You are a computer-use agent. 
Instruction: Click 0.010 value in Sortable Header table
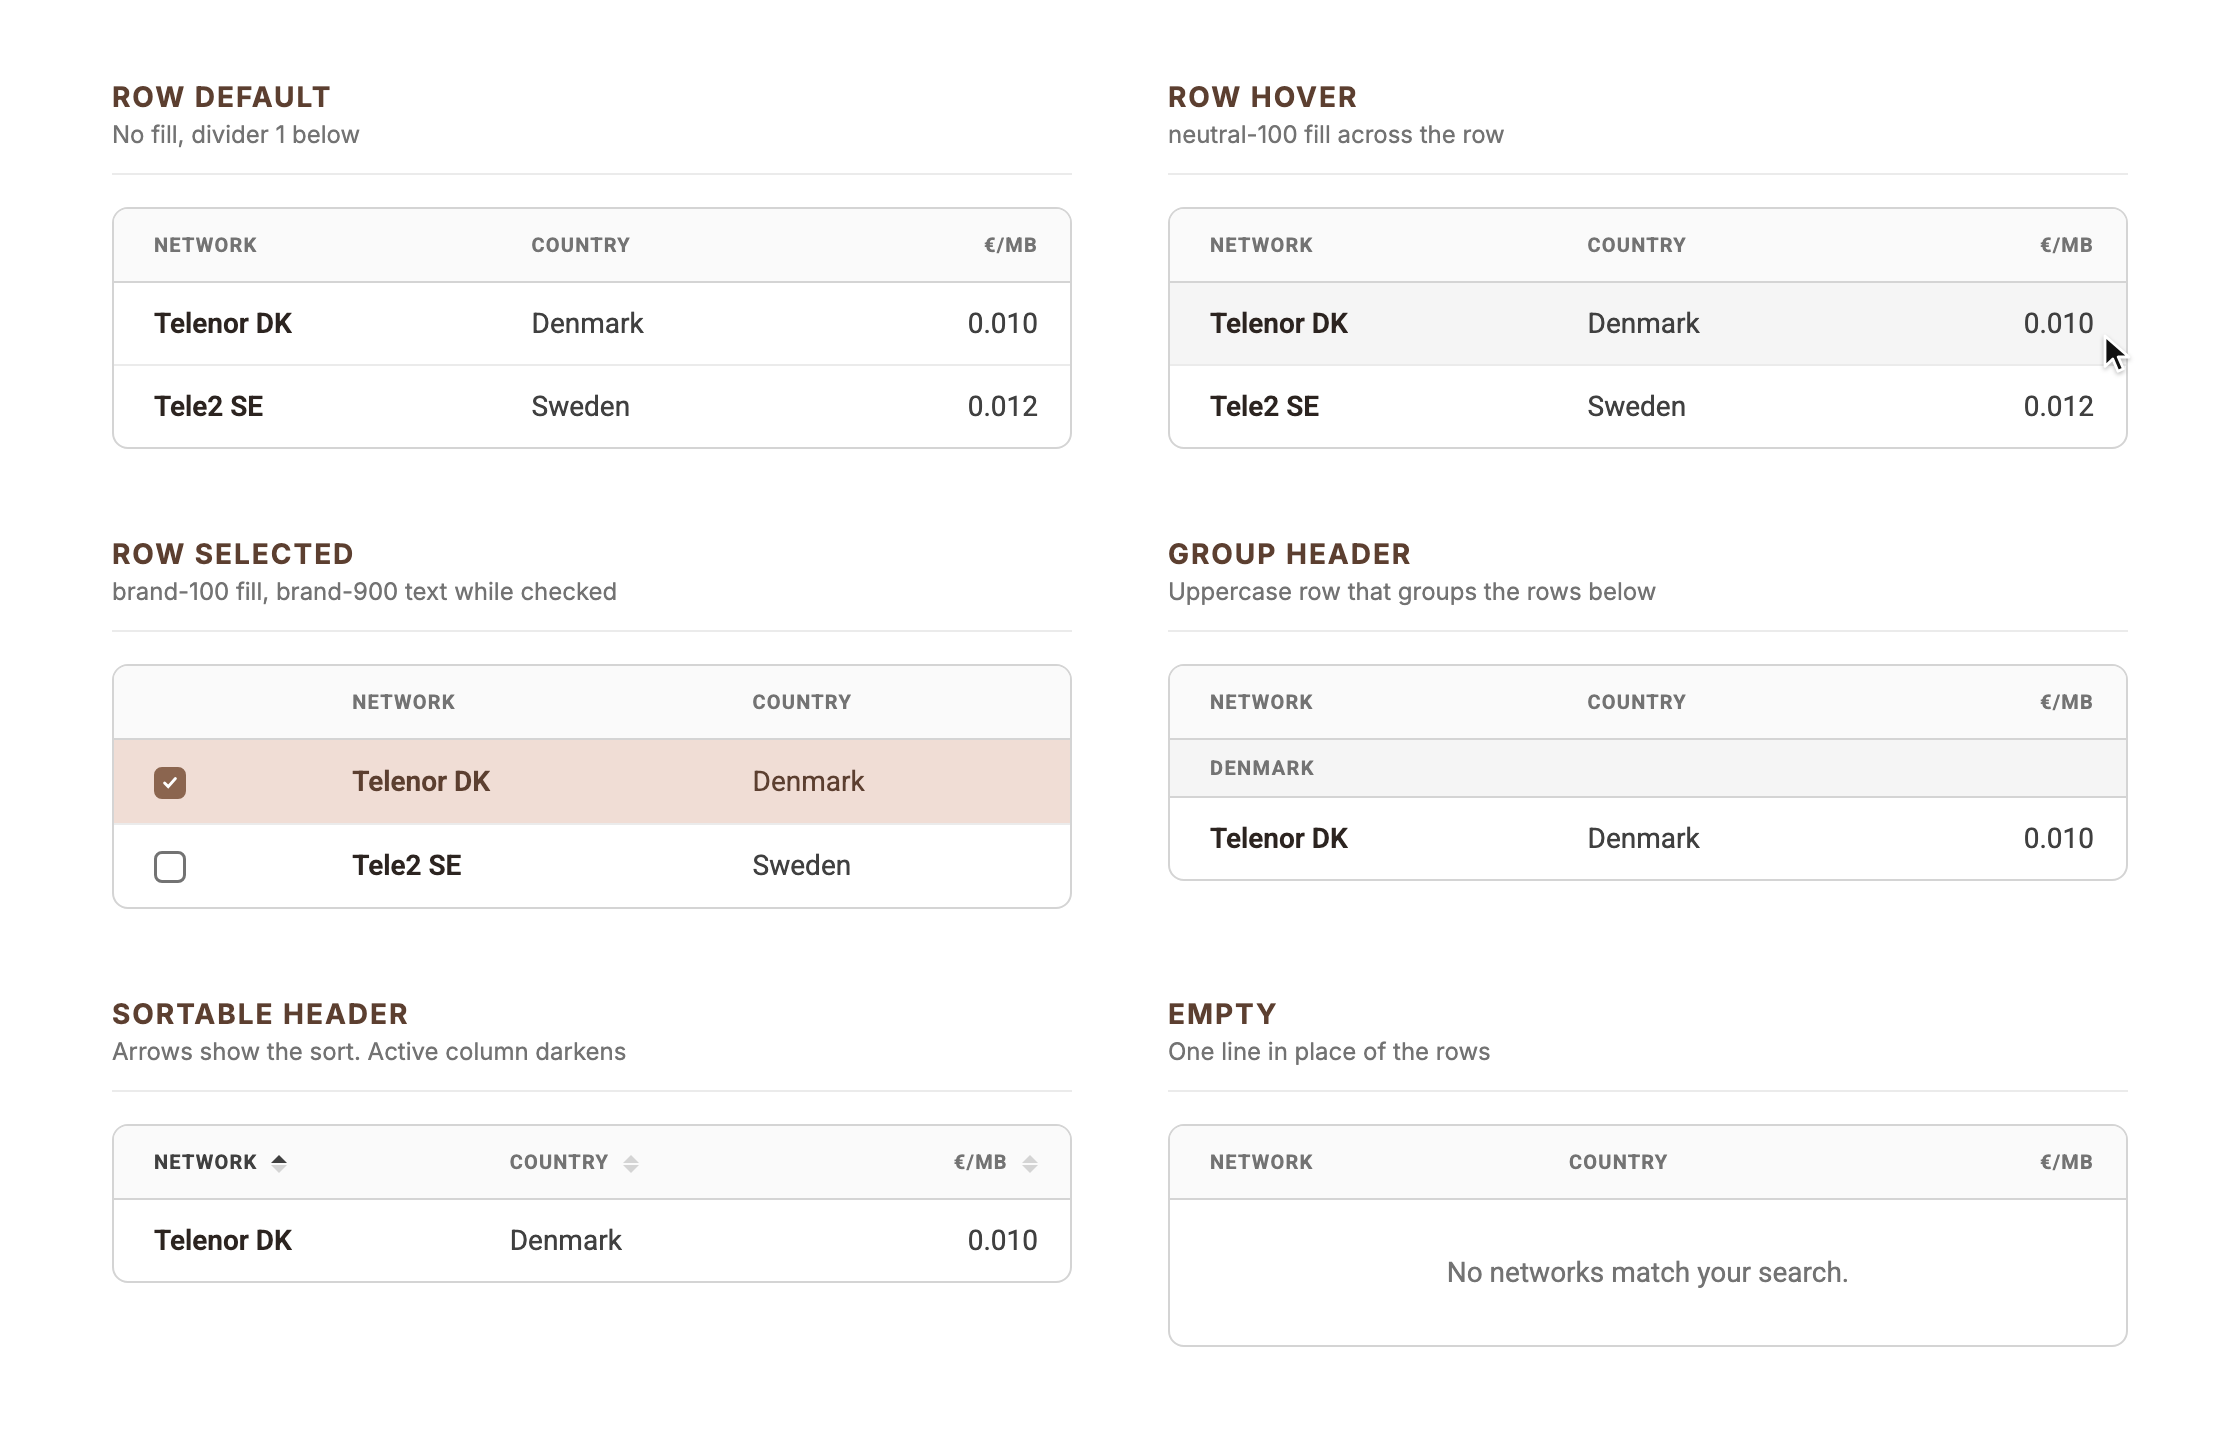click(1002, 1240)
